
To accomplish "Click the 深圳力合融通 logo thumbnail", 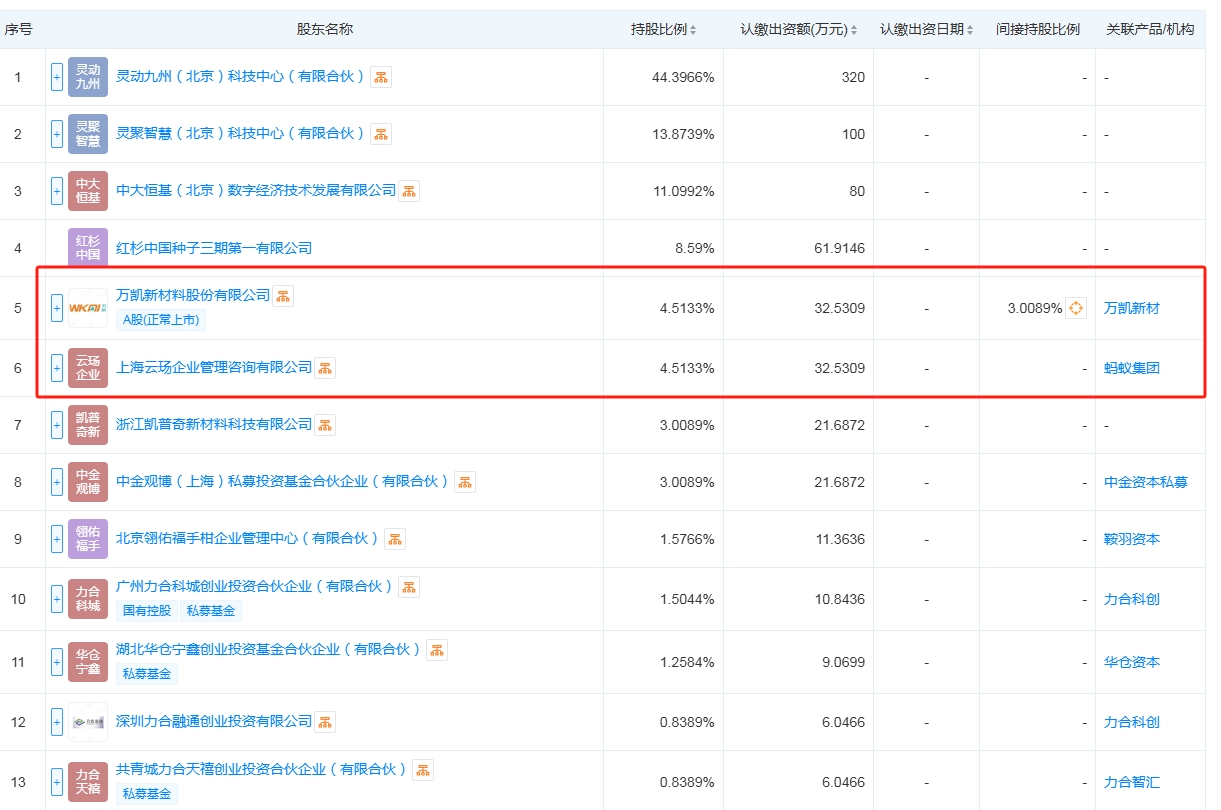I will [88, 722].
